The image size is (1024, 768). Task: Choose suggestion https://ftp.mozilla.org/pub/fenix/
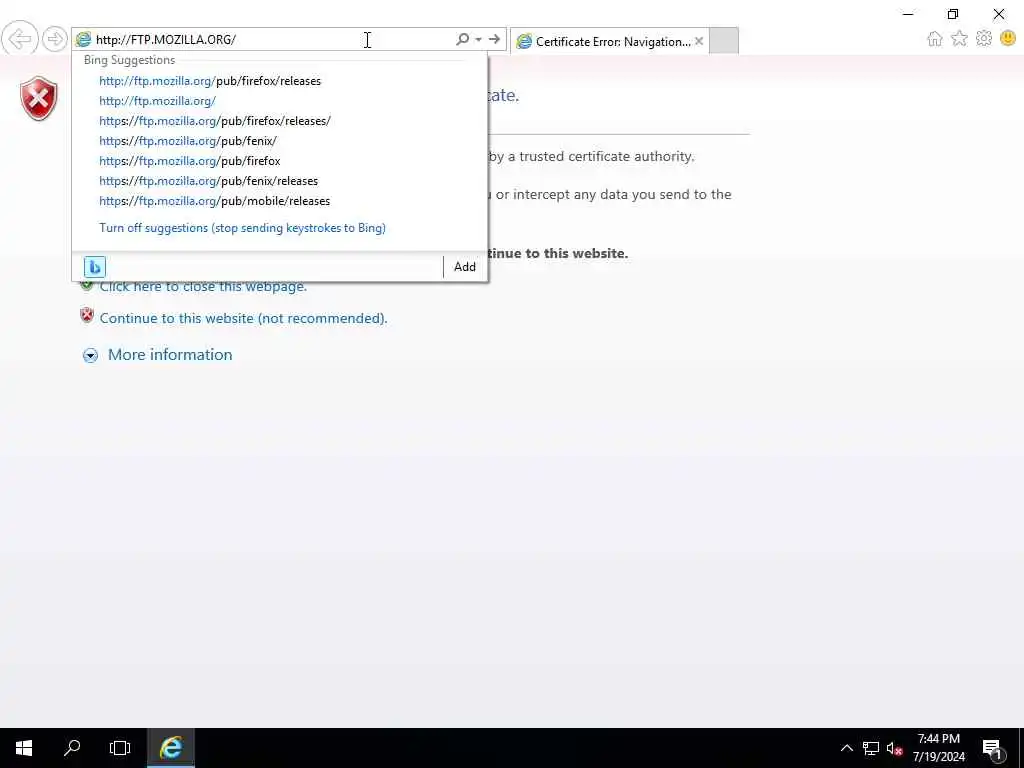click(x=188, y=140)
